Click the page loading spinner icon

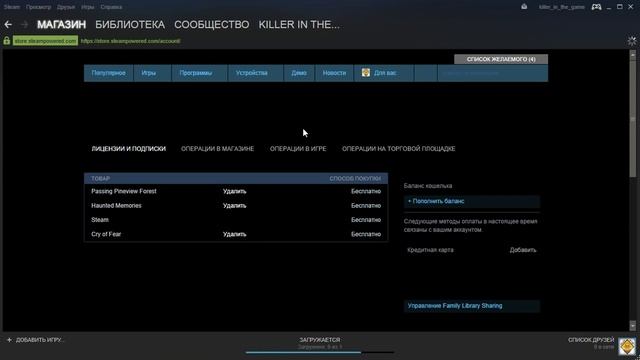(632, 41)
